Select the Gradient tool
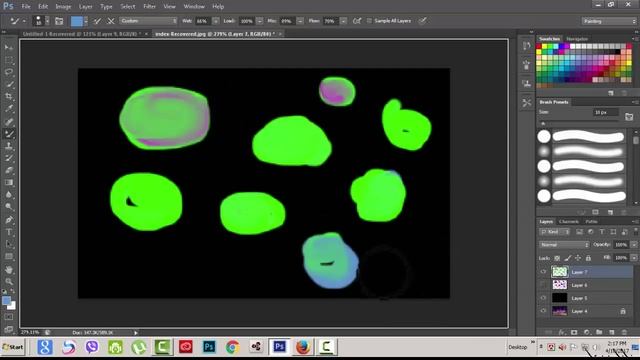The height and width of the screenshot is (360, 640). pyautogui.click(x=9, y=182)
